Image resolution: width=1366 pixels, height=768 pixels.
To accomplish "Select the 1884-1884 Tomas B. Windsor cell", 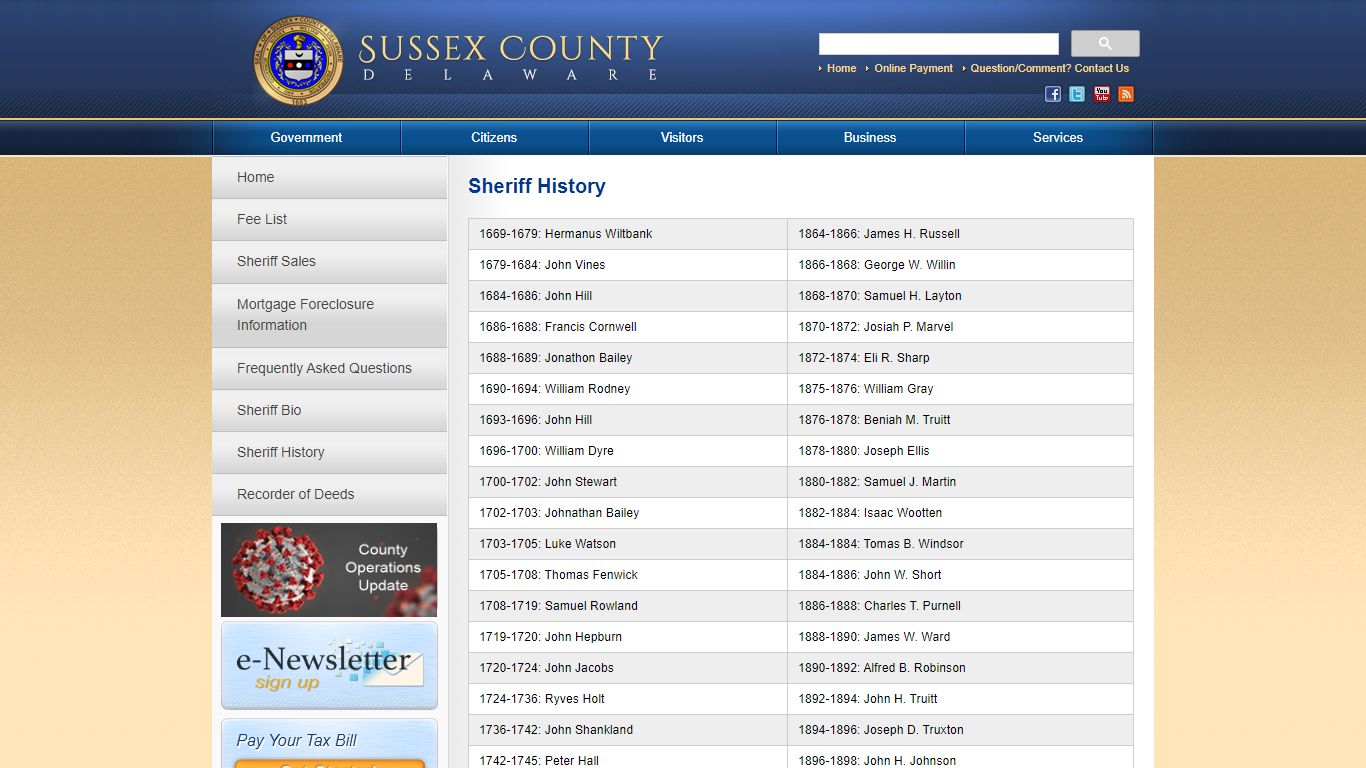I will click(961, 544).
